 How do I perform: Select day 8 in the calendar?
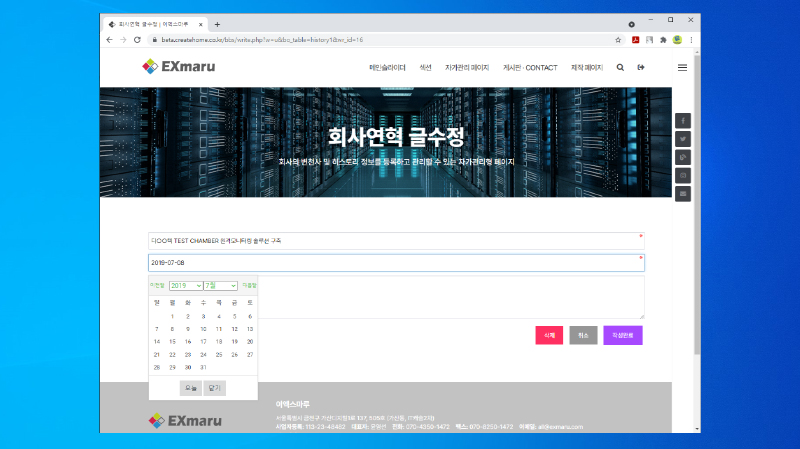[172, 330]
